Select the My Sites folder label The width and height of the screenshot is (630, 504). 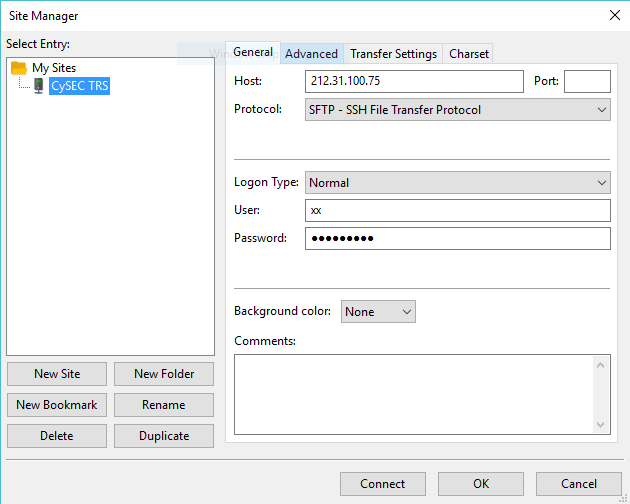(54, 68)
